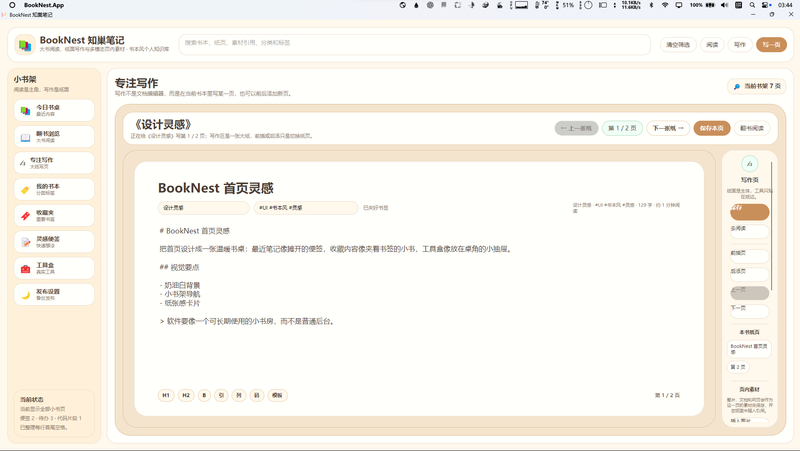Insert a quote with 引 button

[221, 395]
